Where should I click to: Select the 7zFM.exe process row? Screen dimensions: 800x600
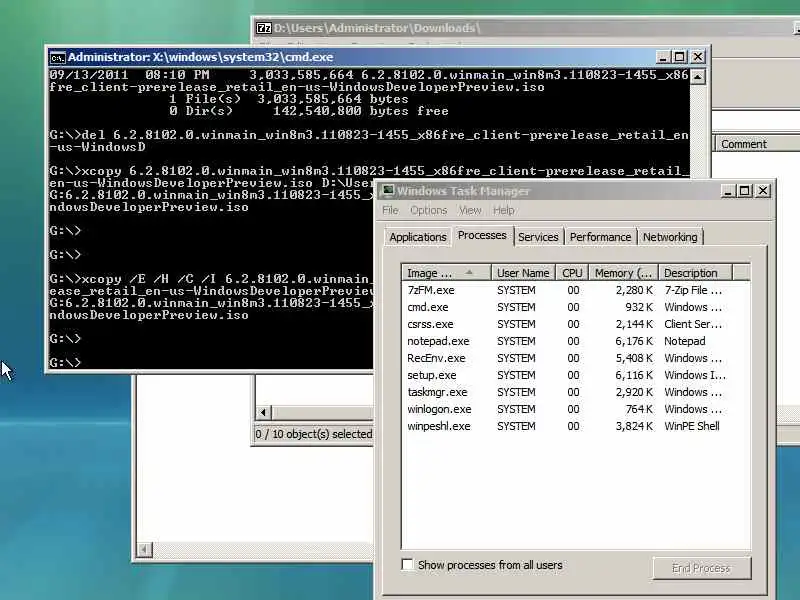click(576, 290)
